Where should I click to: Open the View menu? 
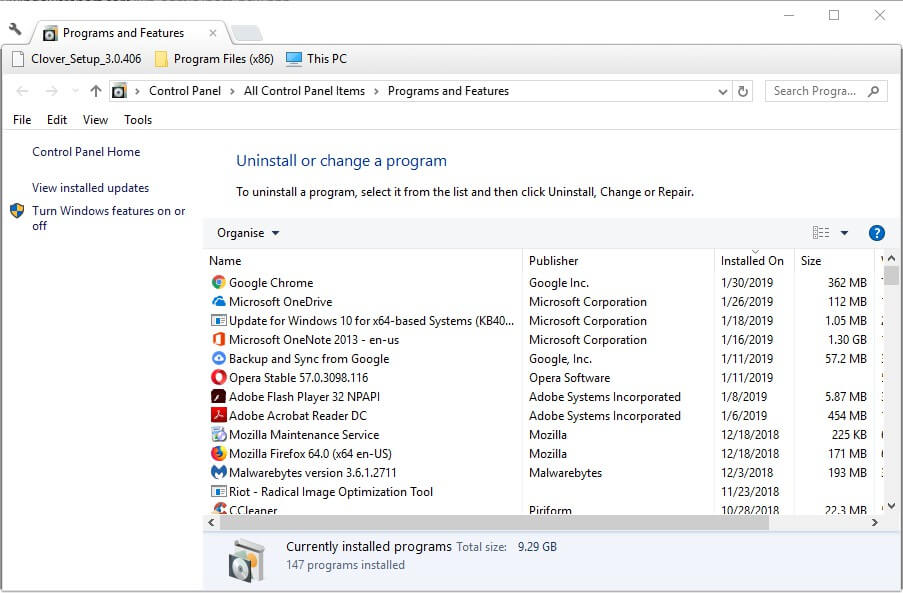coord(95,120)
